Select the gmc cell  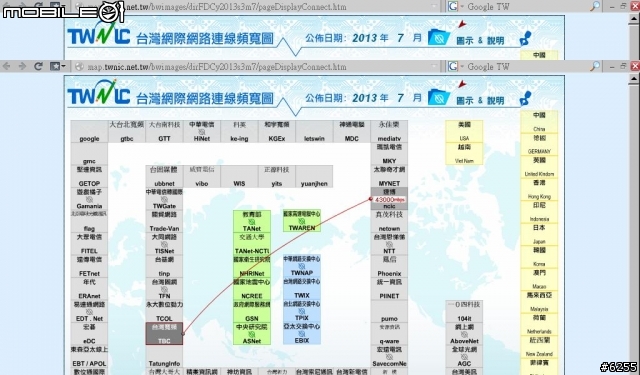pyautogui.click(x=89, y=154)
